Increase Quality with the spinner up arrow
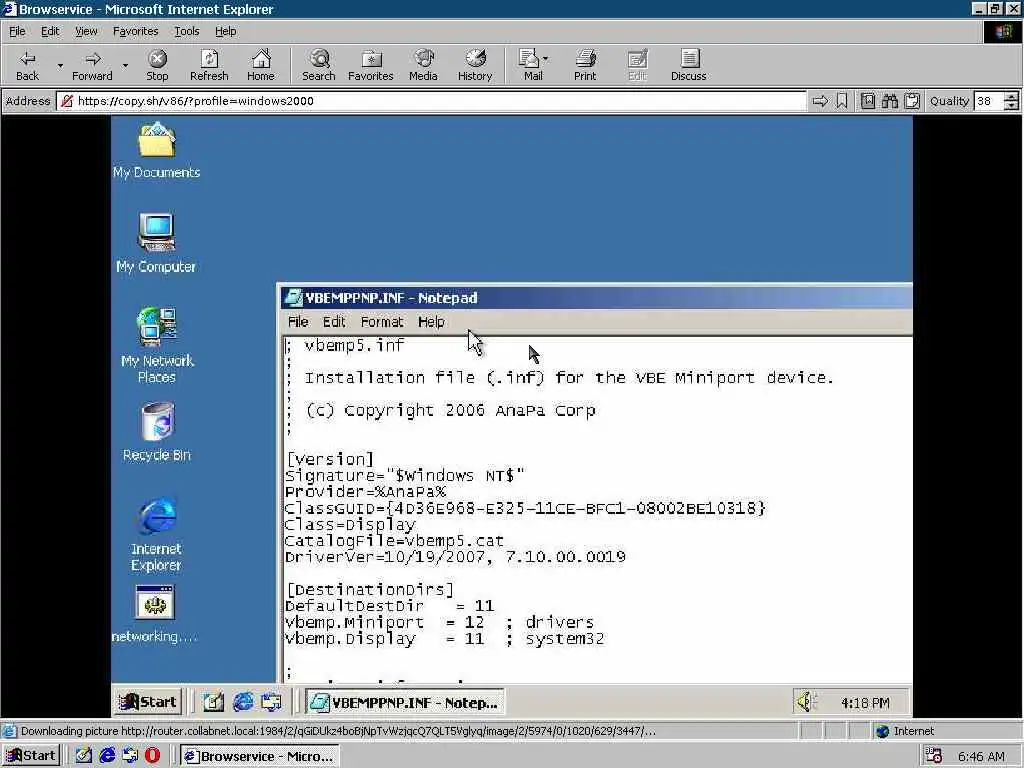Viewport: 1024px width, 768px height. pyautogui.click(x=1011, y=97)
